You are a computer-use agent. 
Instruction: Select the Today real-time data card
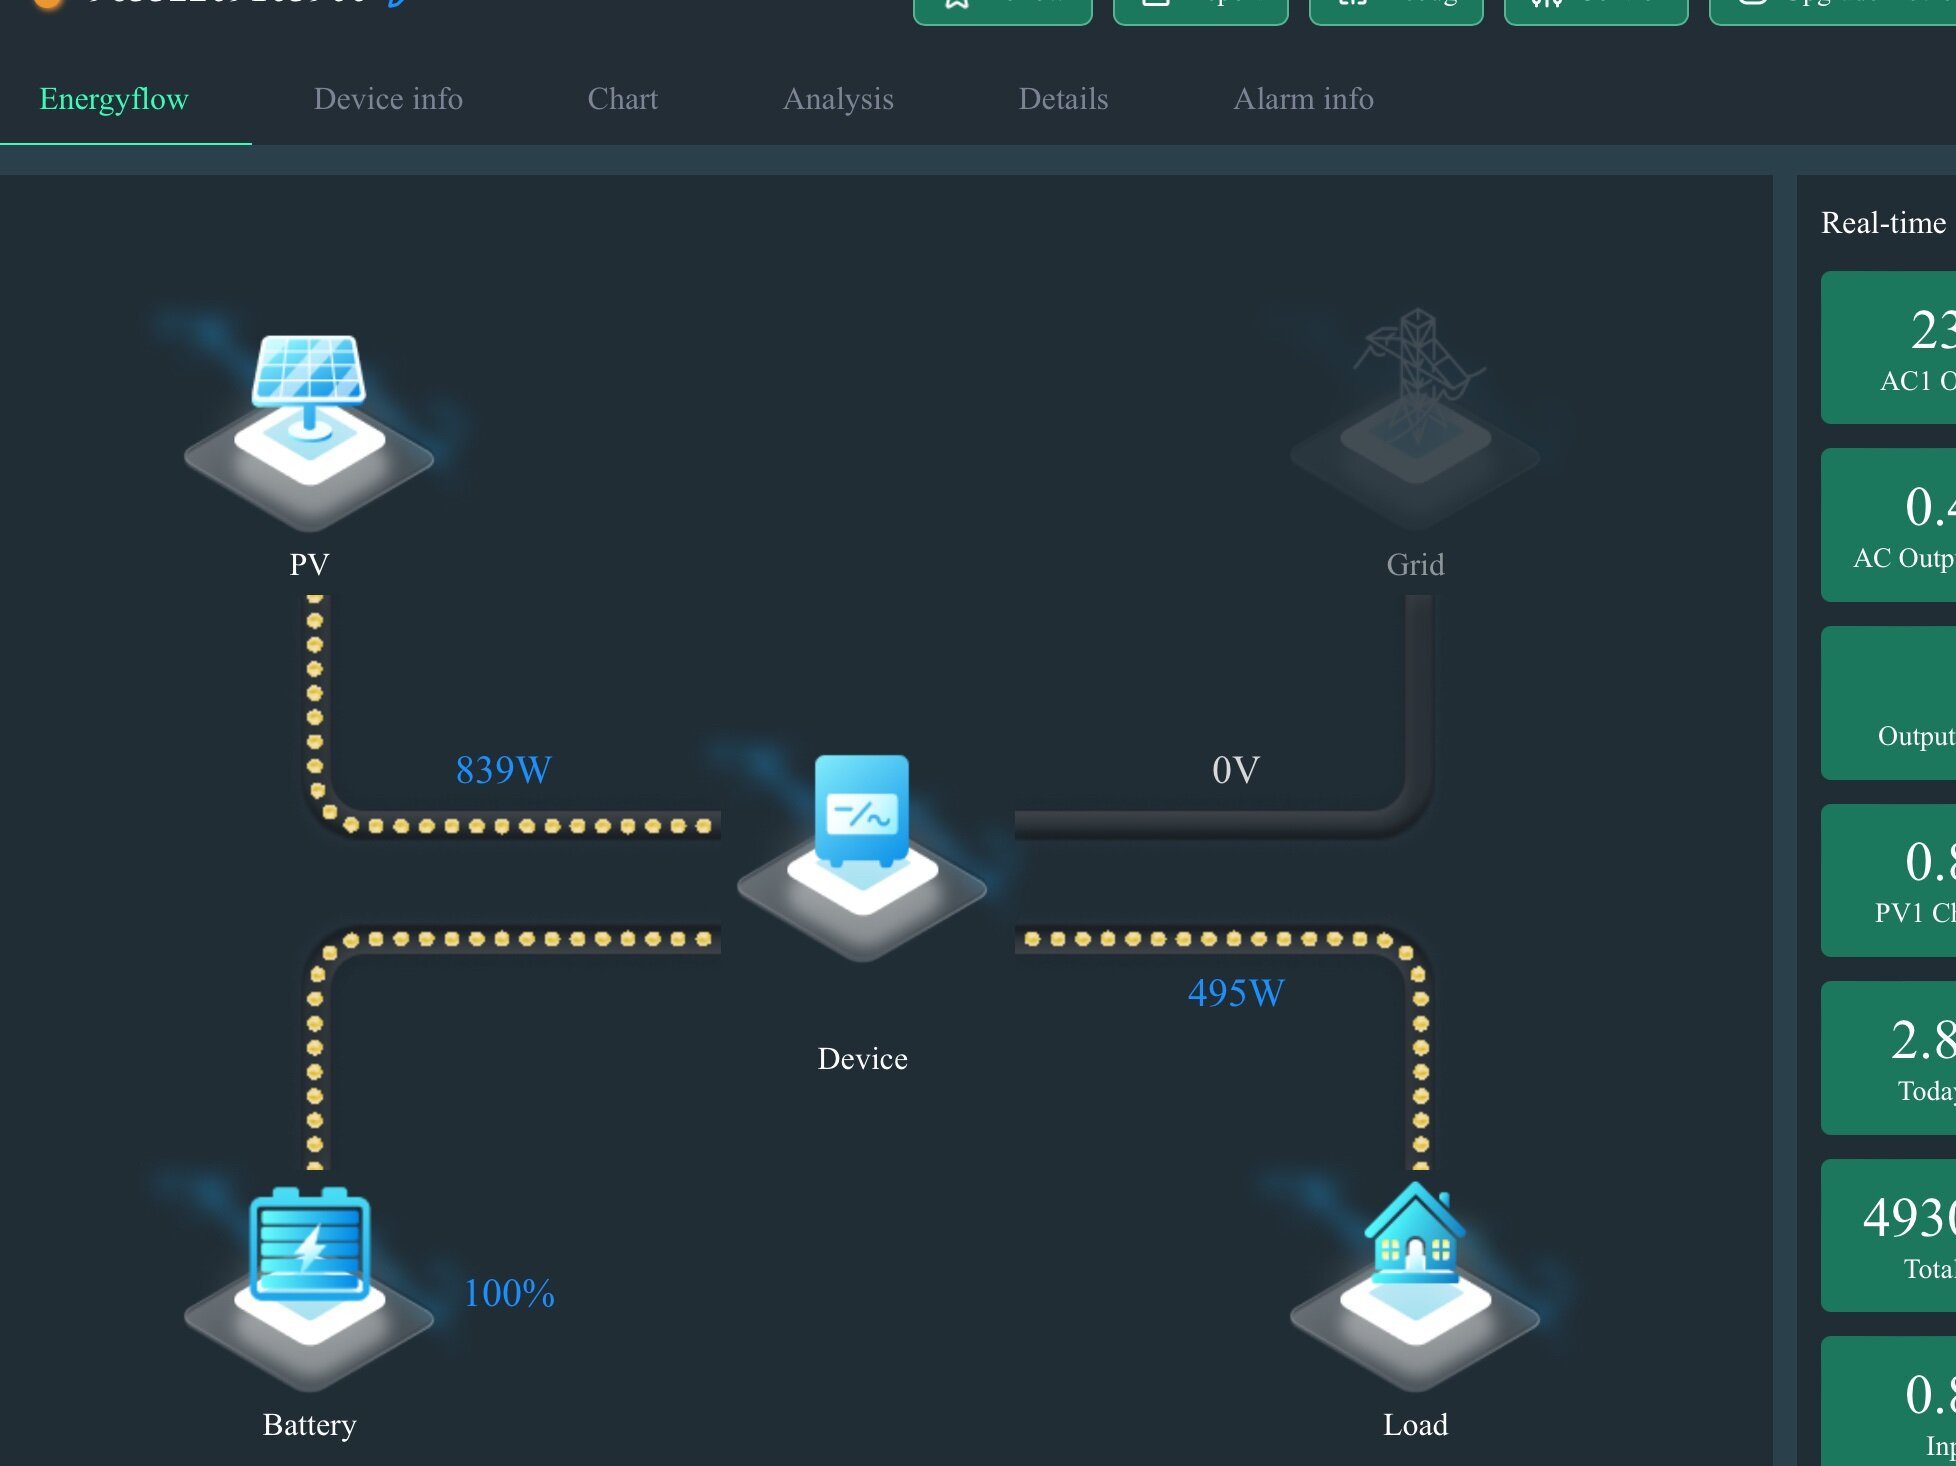click(x=1890, y=1058)
